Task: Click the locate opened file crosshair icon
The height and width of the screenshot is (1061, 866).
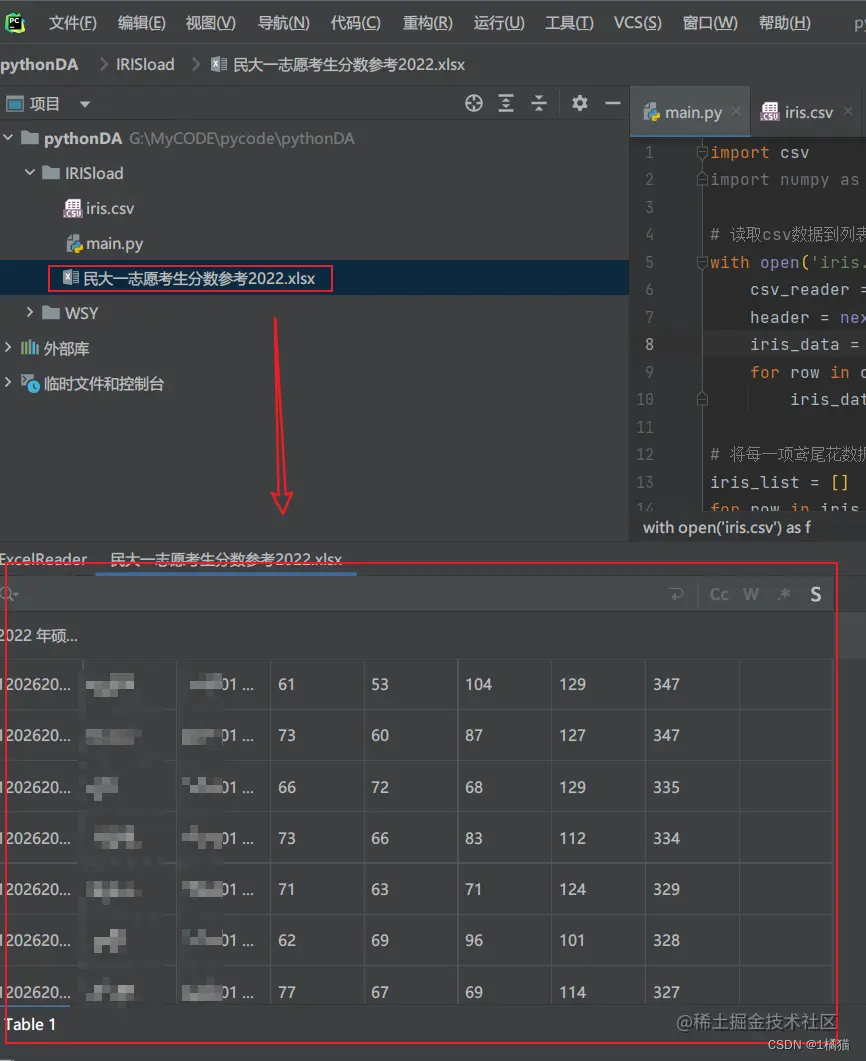Action: click(x=474, y=104)
